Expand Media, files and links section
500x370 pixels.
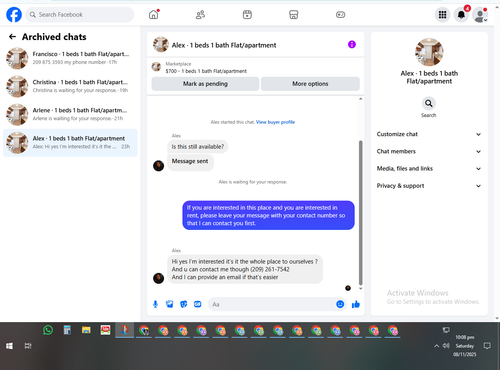tap(429, 169)
